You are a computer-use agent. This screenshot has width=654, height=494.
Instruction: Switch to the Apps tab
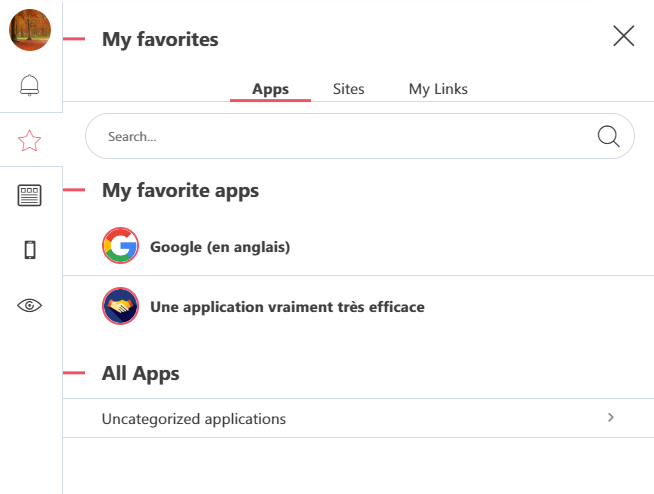270,89
